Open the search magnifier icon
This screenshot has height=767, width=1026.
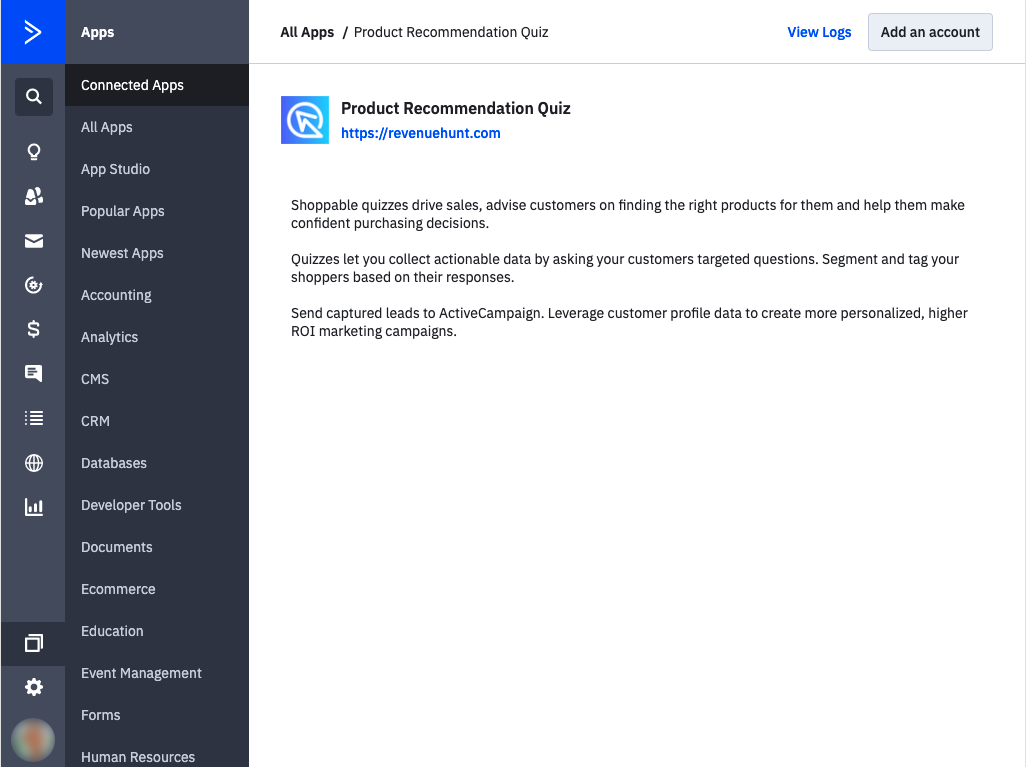33,97
